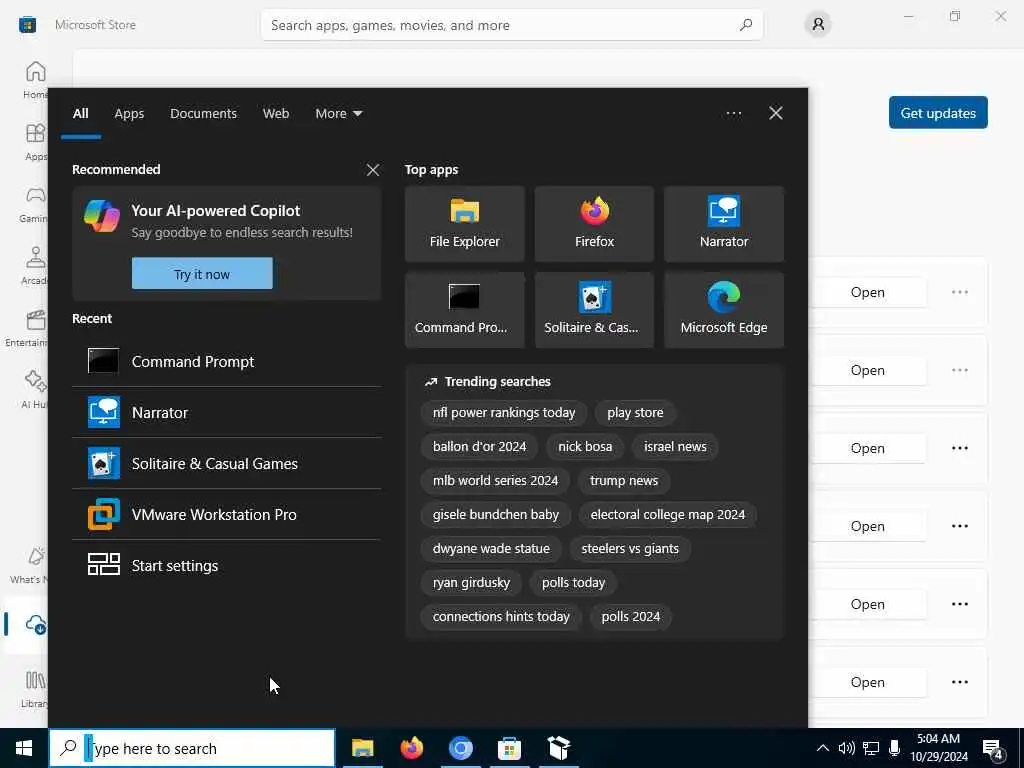Open Microsoft Edge from Top apps
Screen dimensions: 1024x768
click(724, 310)
